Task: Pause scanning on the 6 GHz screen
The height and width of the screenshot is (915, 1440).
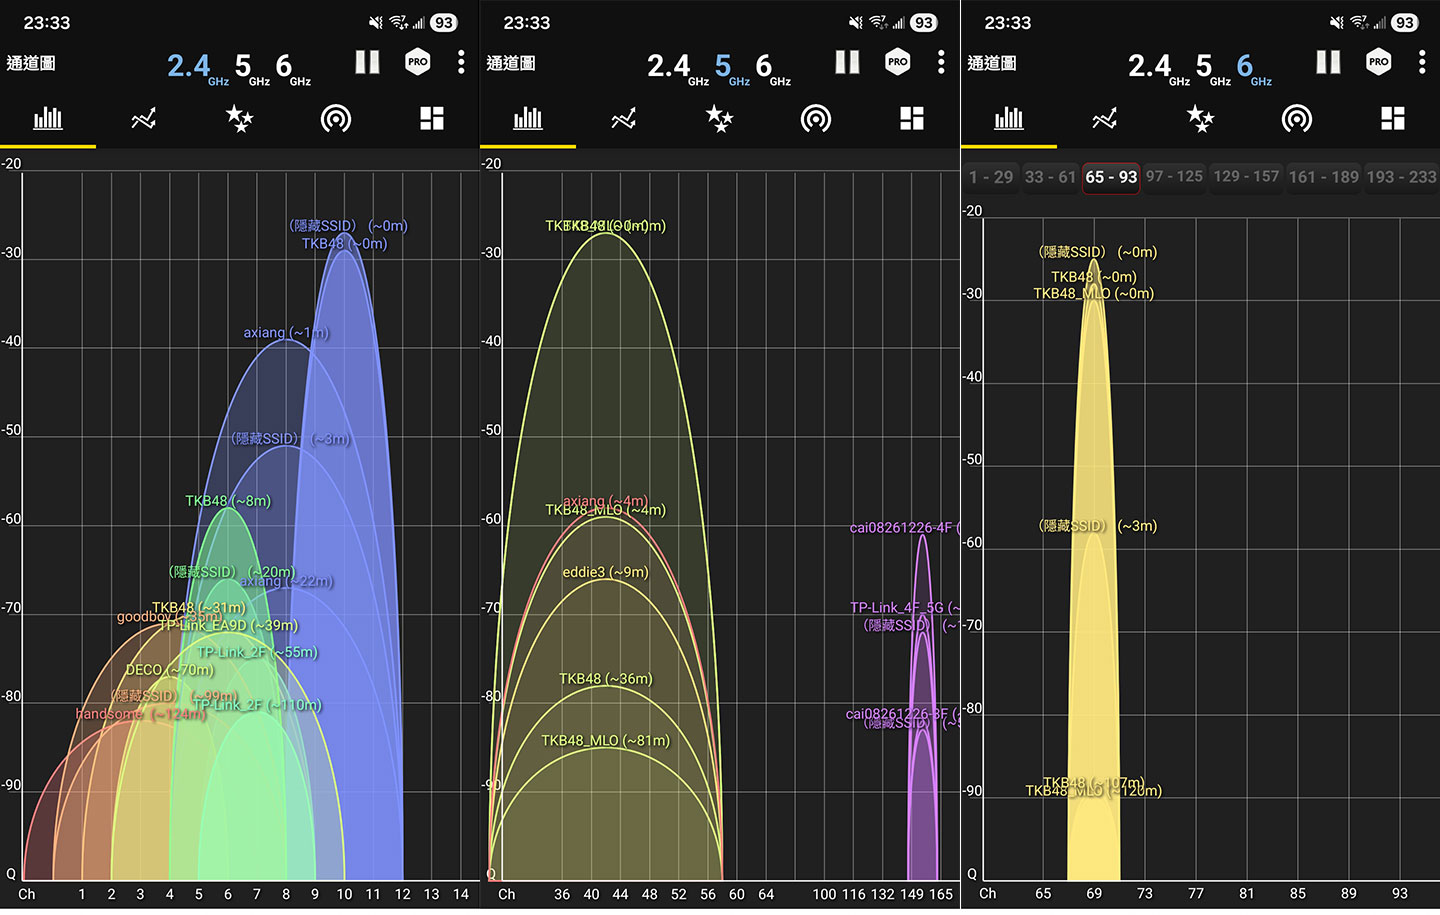Action: (1328, 63)
